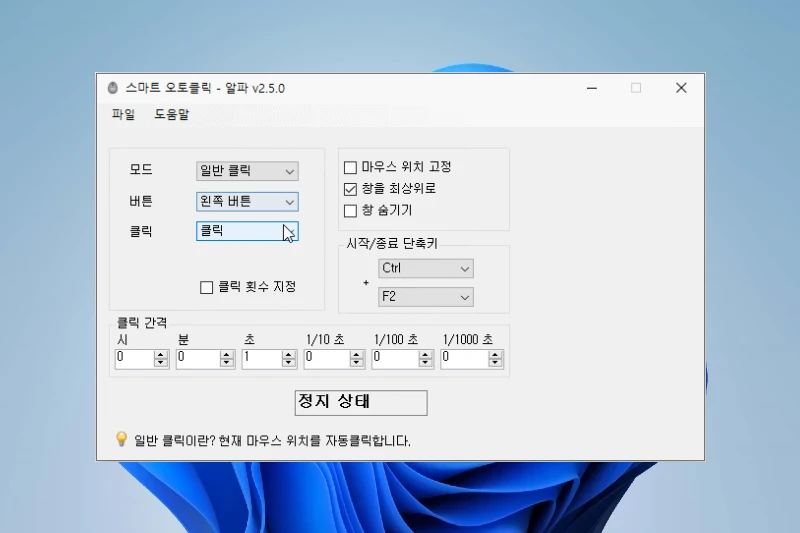Increase the 1/10 초 spinner value
The width and height of the screenshot is (800, 533).
coord(357,354)
